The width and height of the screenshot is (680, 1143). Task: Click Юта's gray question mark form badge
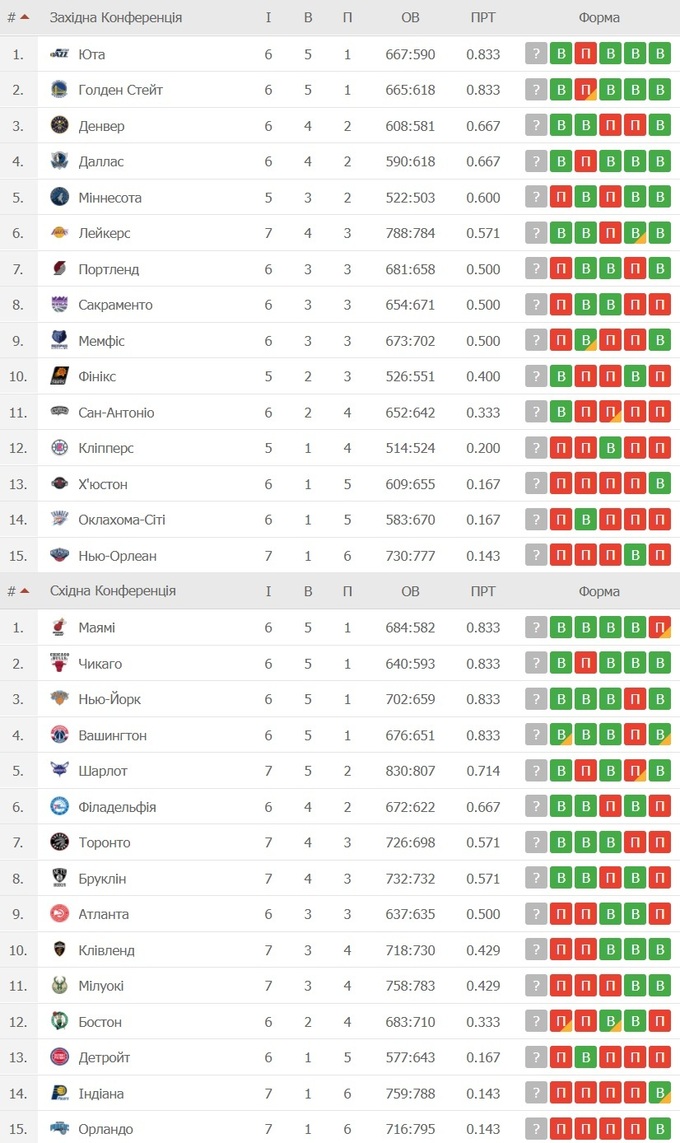[x=537, y=54]
